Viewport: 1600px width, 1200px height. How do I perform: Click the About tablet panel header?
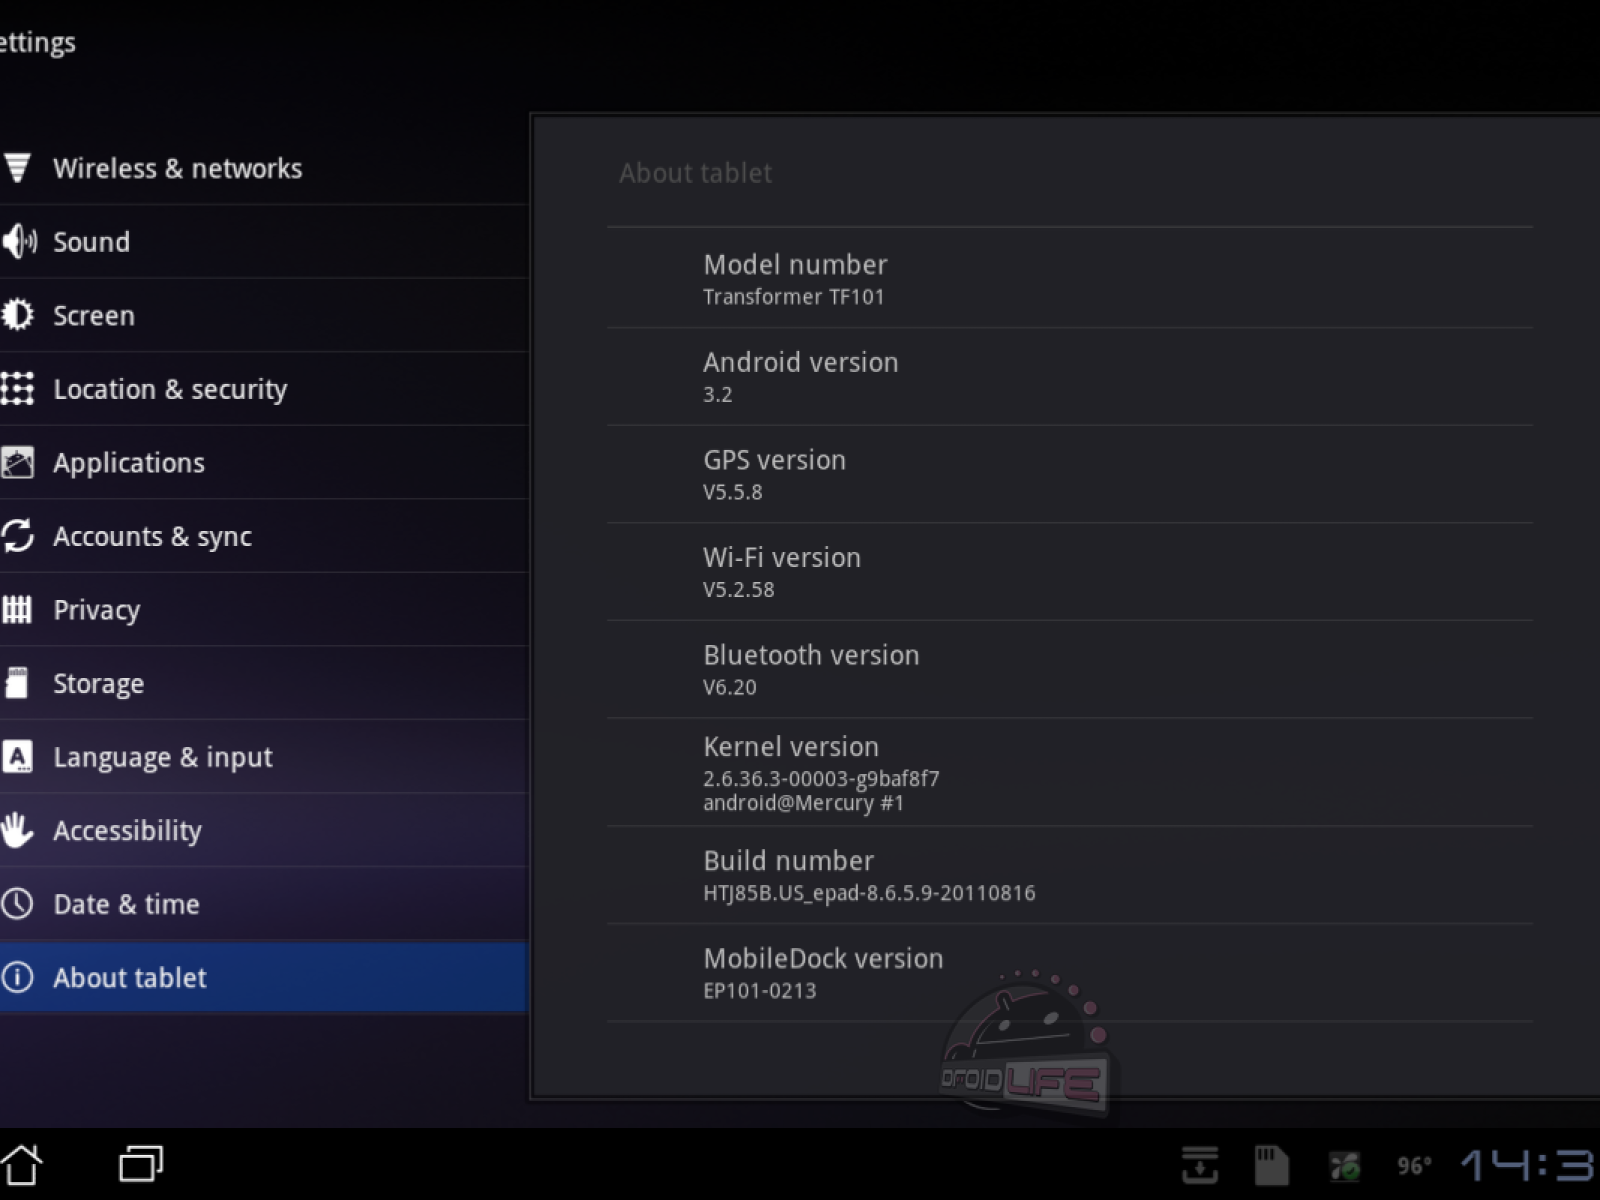[x=695, y=173]
